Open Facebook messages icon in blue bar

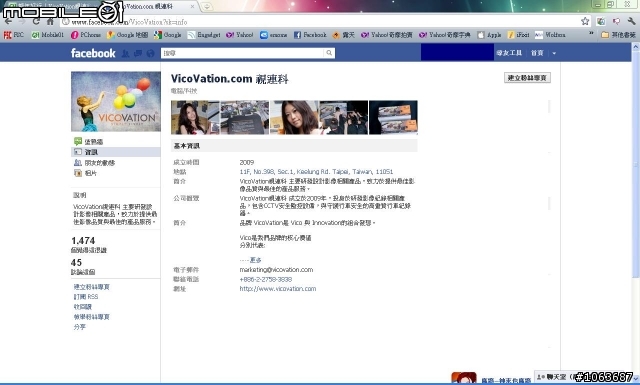coord(138,53)
